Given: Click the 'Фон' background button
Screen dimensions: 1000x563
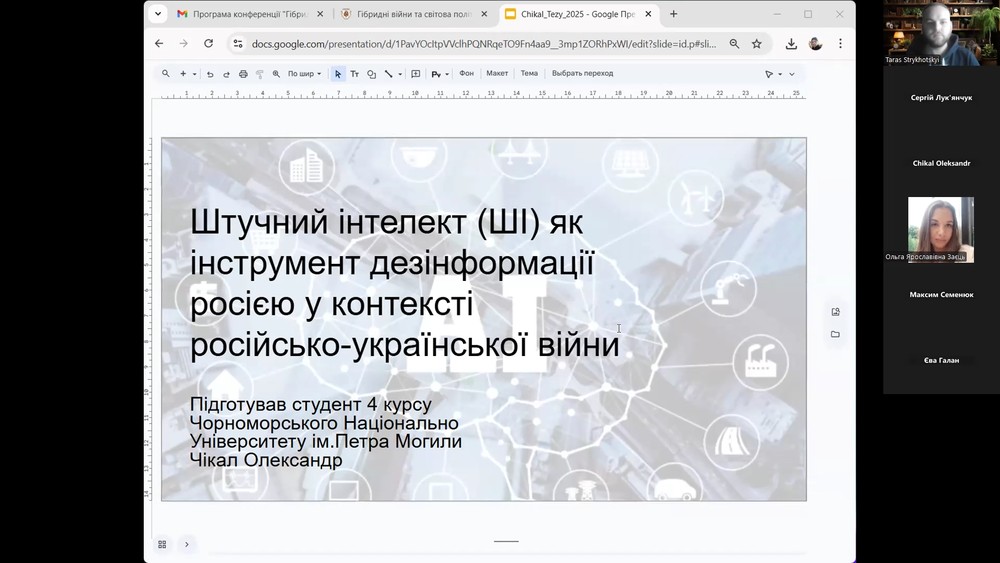Looking at the screenshot, I should tap(466, 74).
